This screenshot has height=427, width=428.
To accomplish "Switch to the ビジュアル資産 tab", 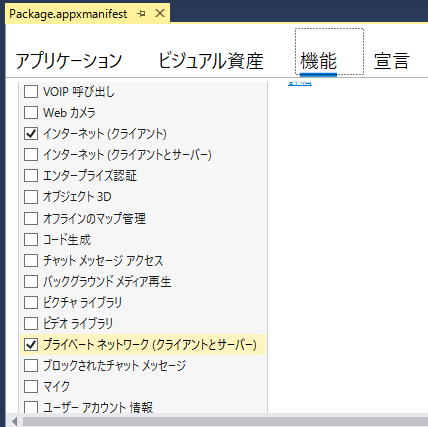I will coord(211,61).
